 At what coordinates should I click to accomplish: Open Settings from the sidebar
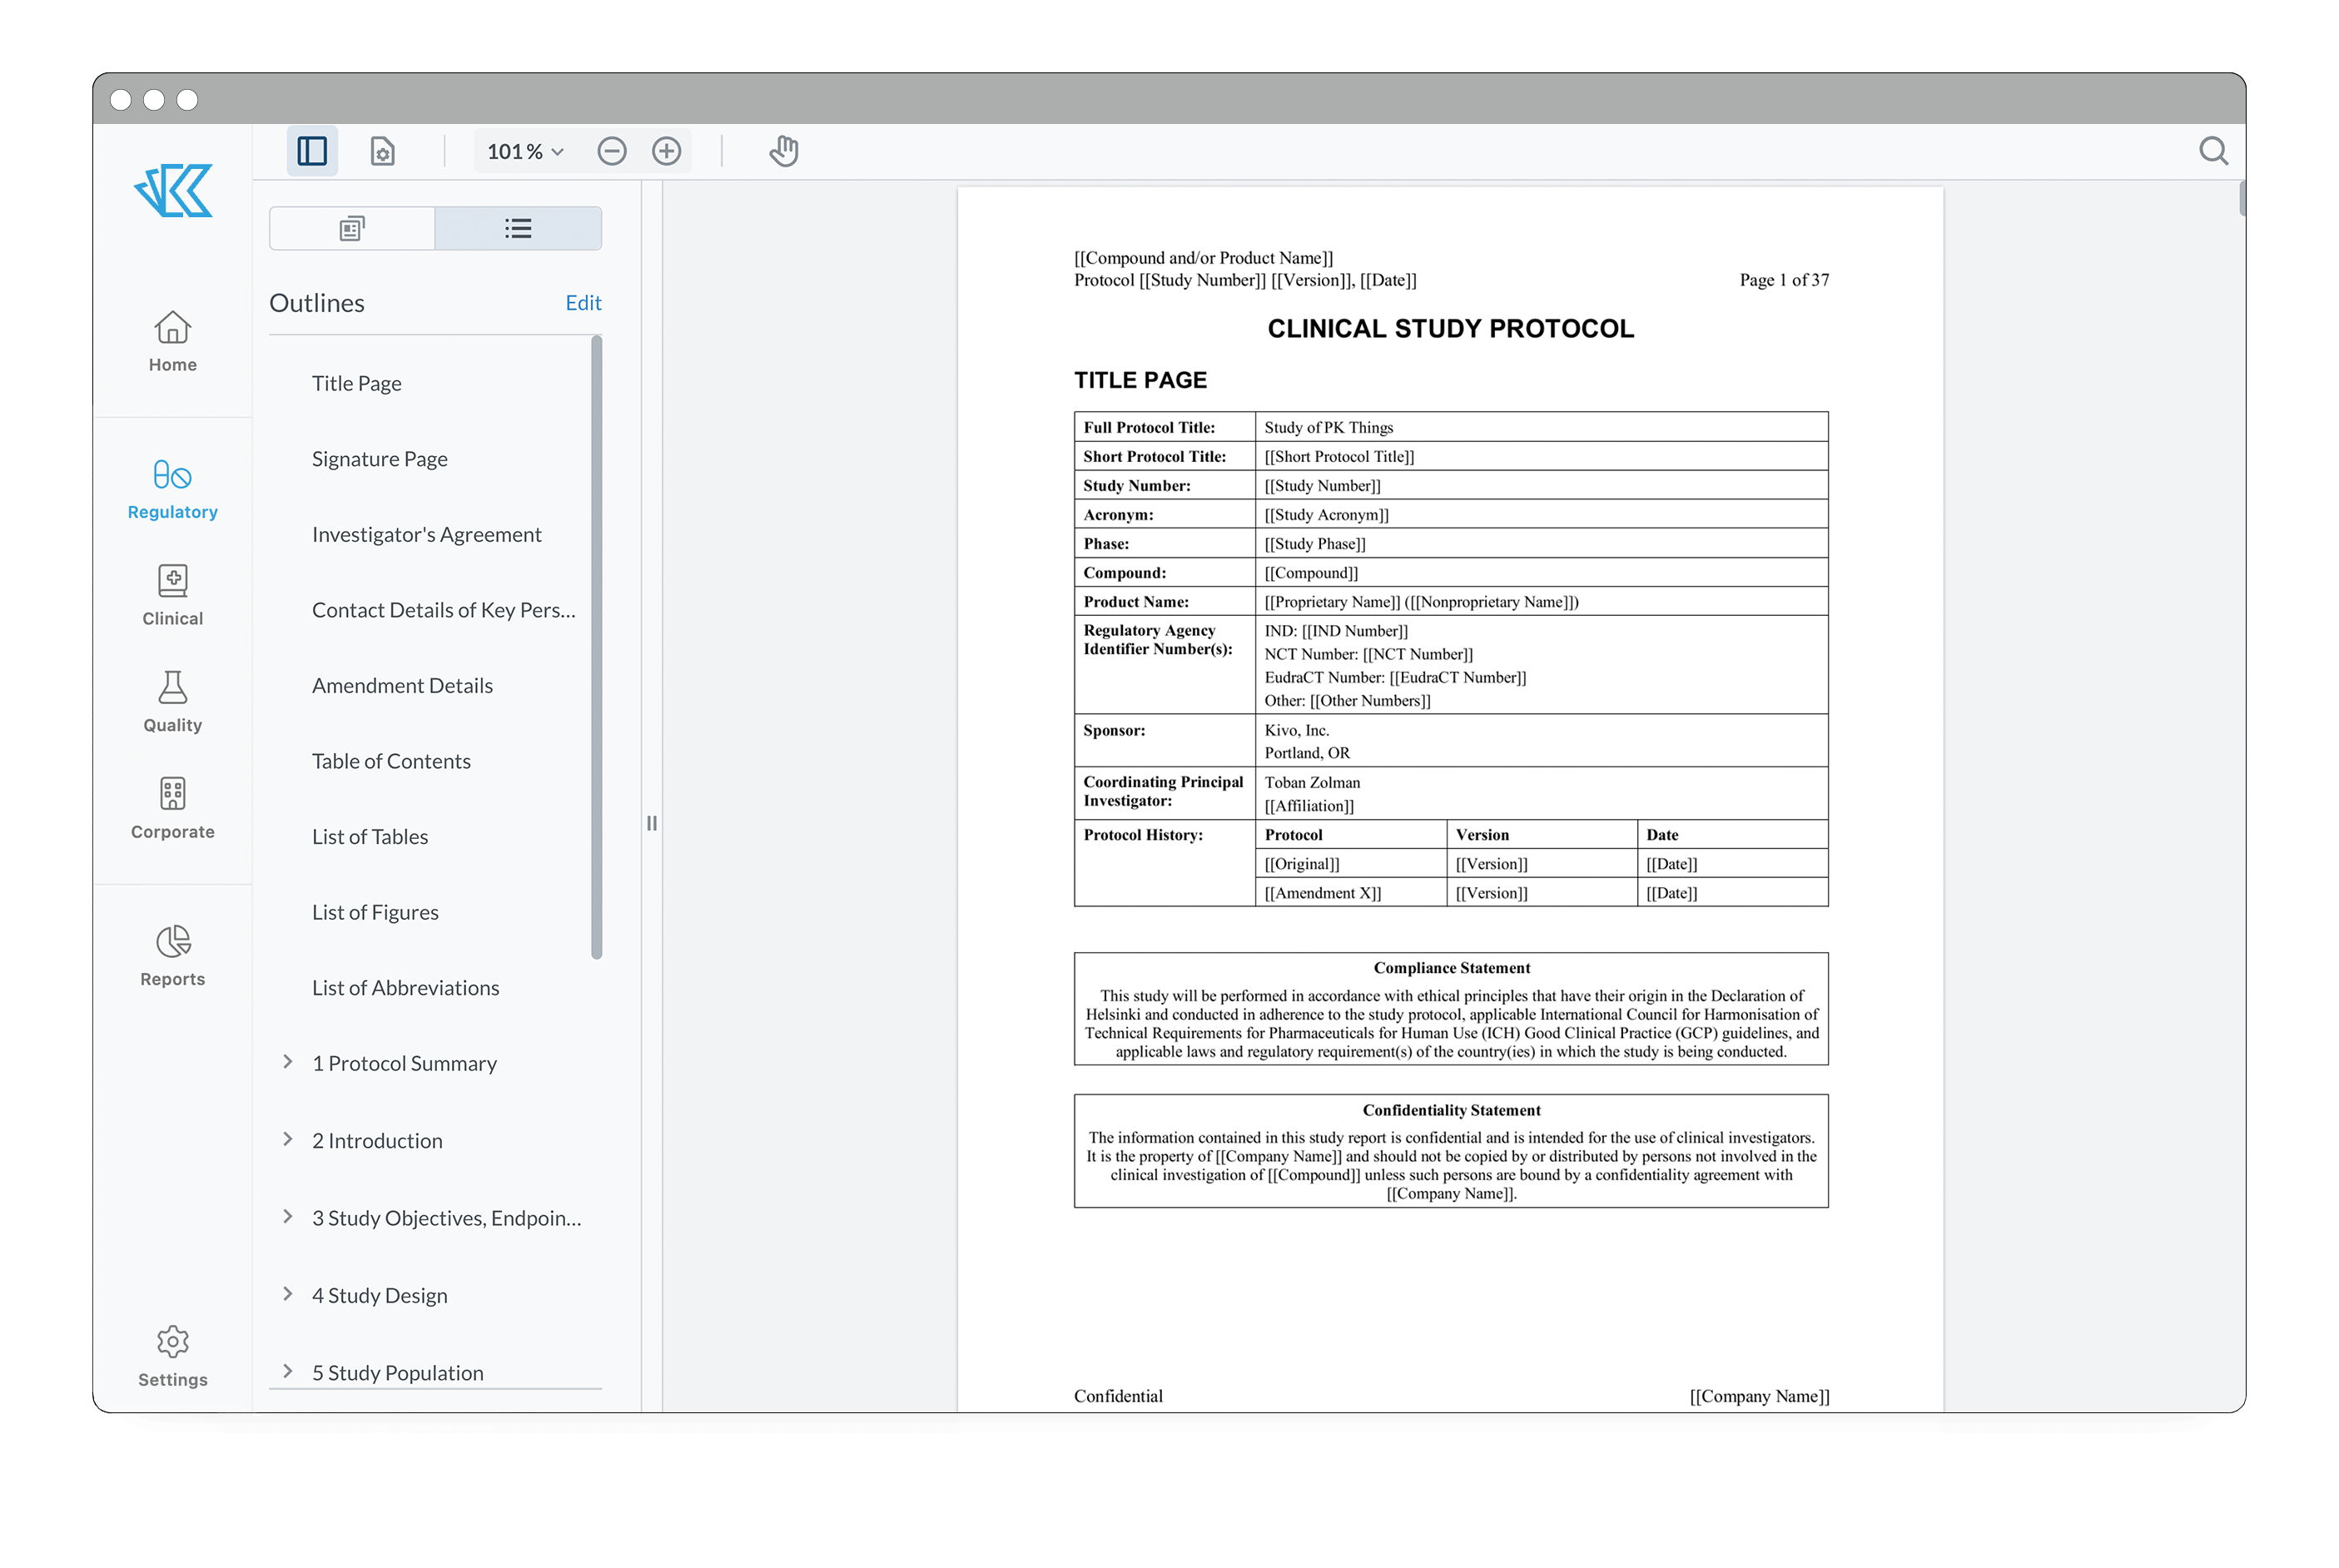pyautogui.click(x=172, y=1355)
